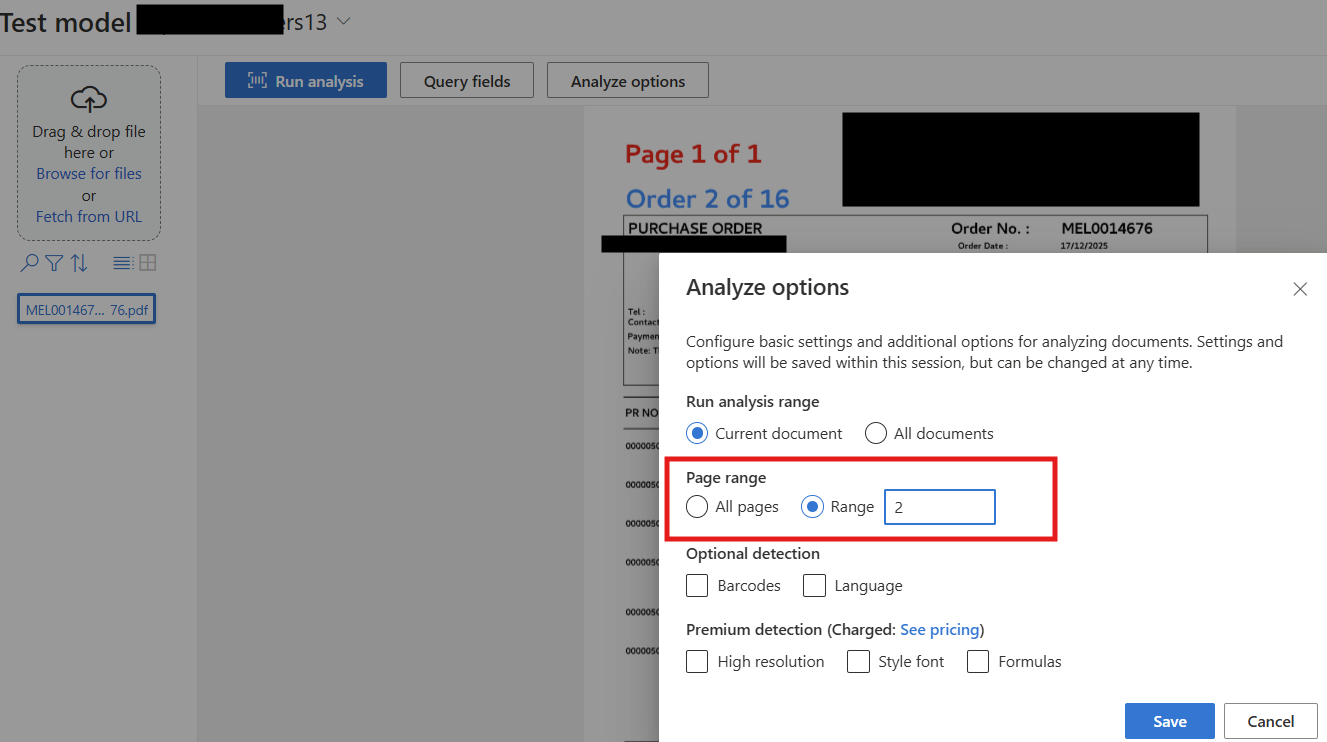Click the cloud upload icon in drop area
Viewport: 1327px width, 742px height.
point(88,100)
